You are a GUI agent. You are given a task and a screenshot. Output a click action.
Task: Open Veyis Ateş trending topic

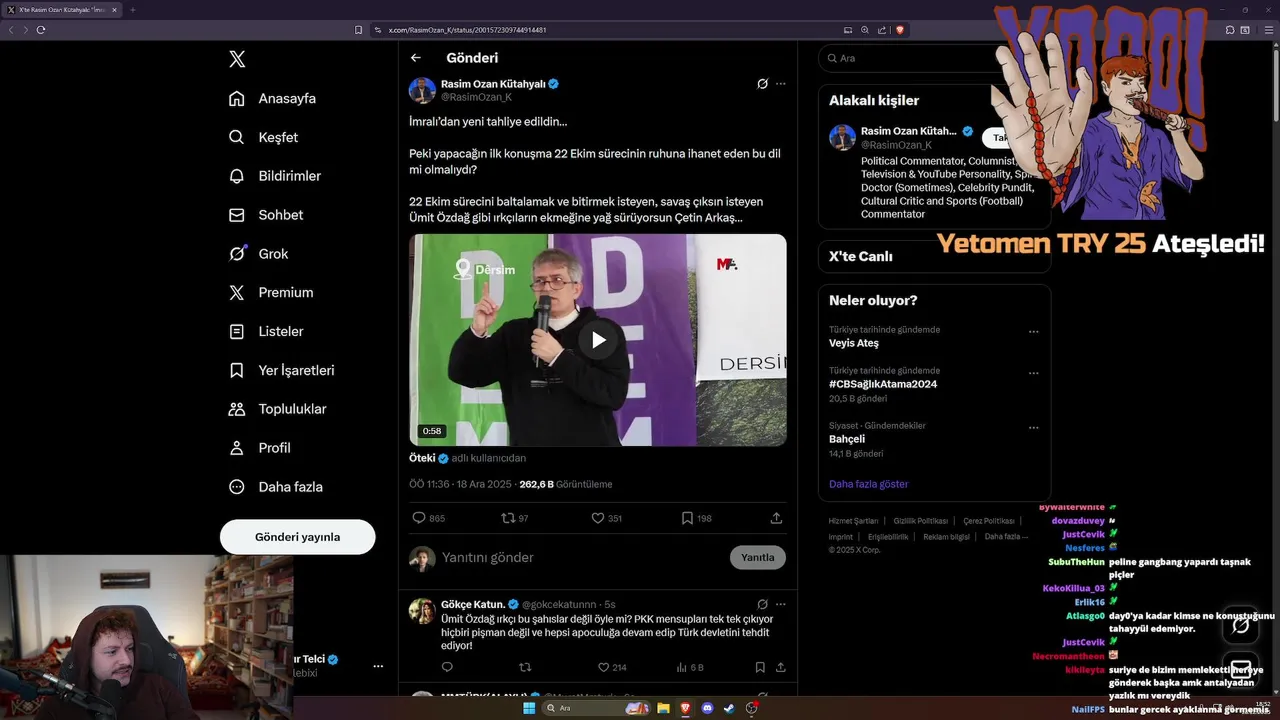[x=853, y=343]
